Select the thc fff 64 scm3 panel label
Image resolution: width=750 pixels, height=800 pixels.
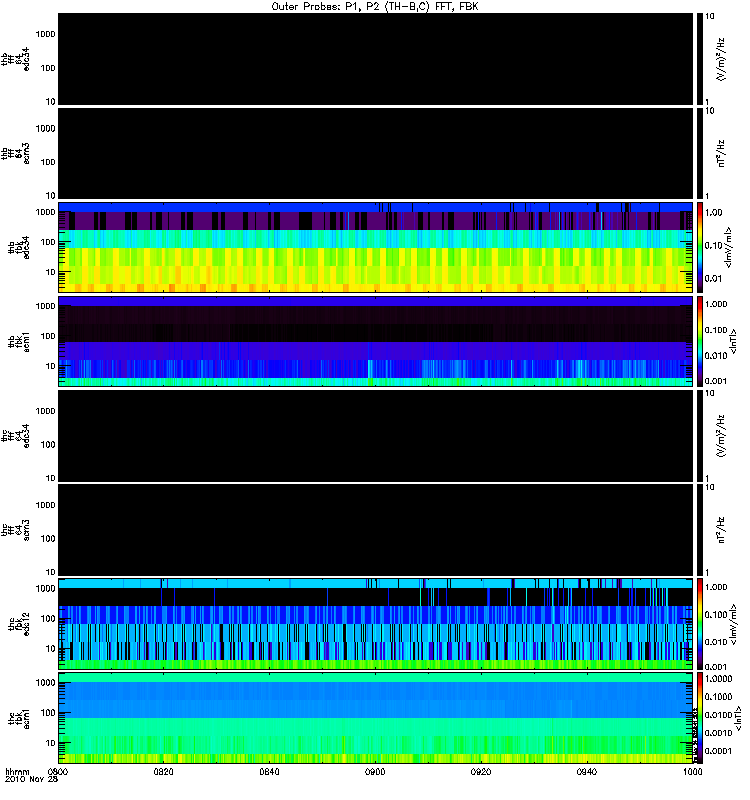15,530
